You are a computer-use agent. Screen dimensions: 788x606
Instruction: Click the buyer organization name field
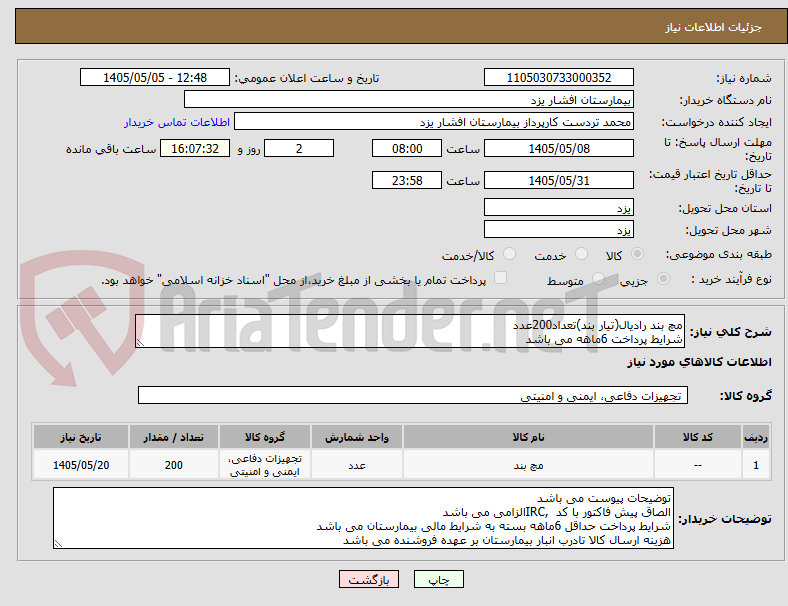tap(409, 99)
